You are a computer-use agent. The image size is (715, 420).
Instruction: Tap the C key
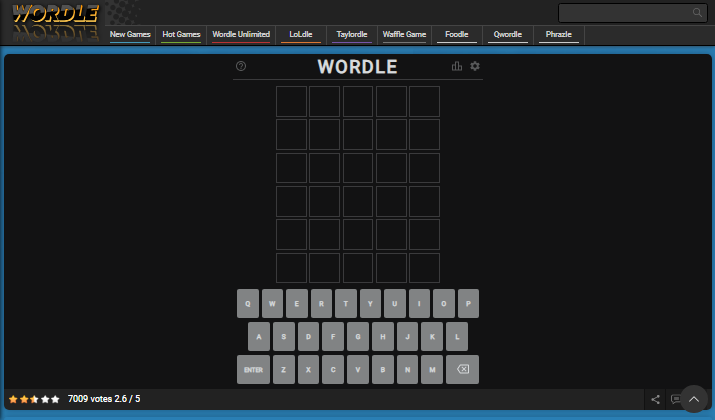[333, 369]
